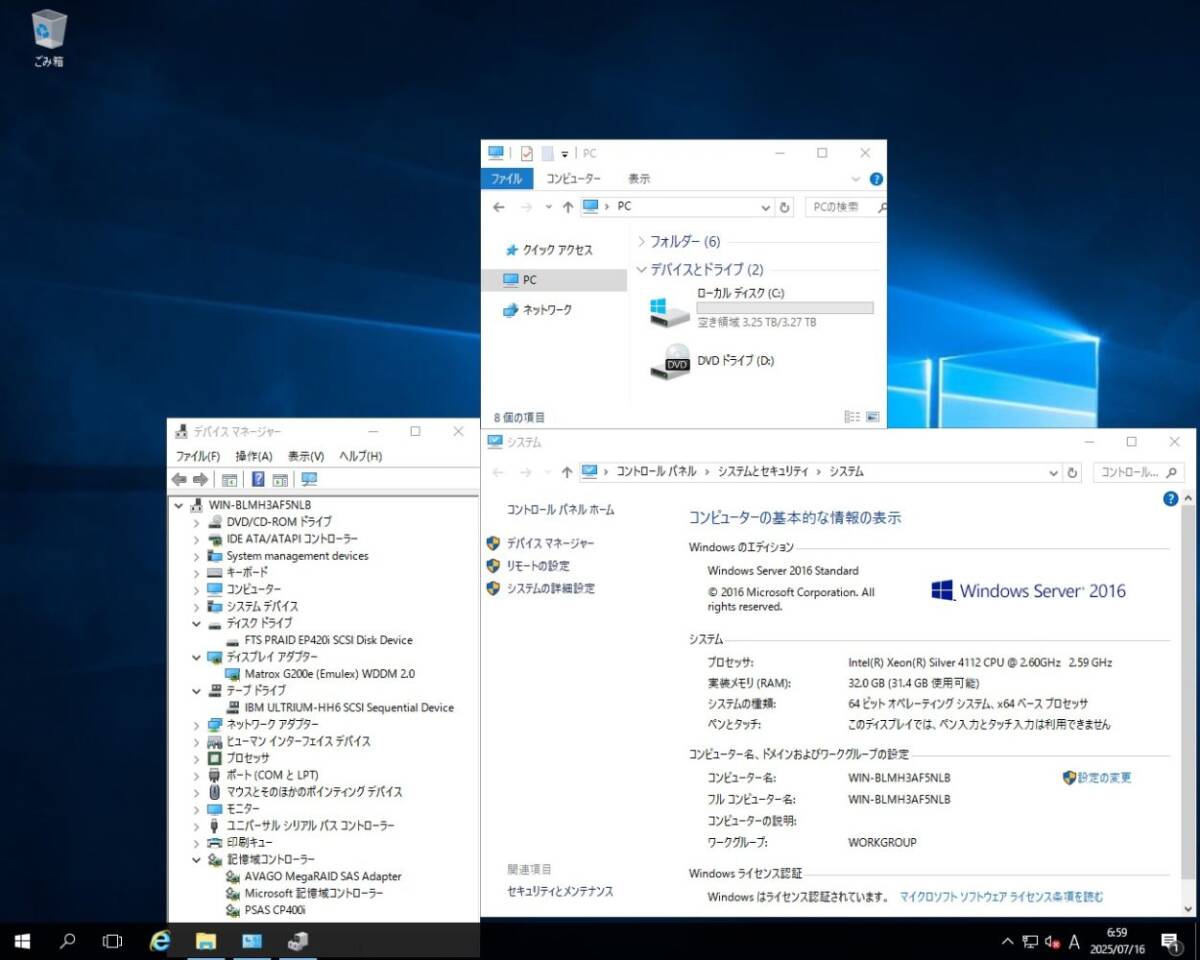Open the Explorer address bar history dropdown
The width and height of the screenshot is (1200, 960).
coord(766,207)
